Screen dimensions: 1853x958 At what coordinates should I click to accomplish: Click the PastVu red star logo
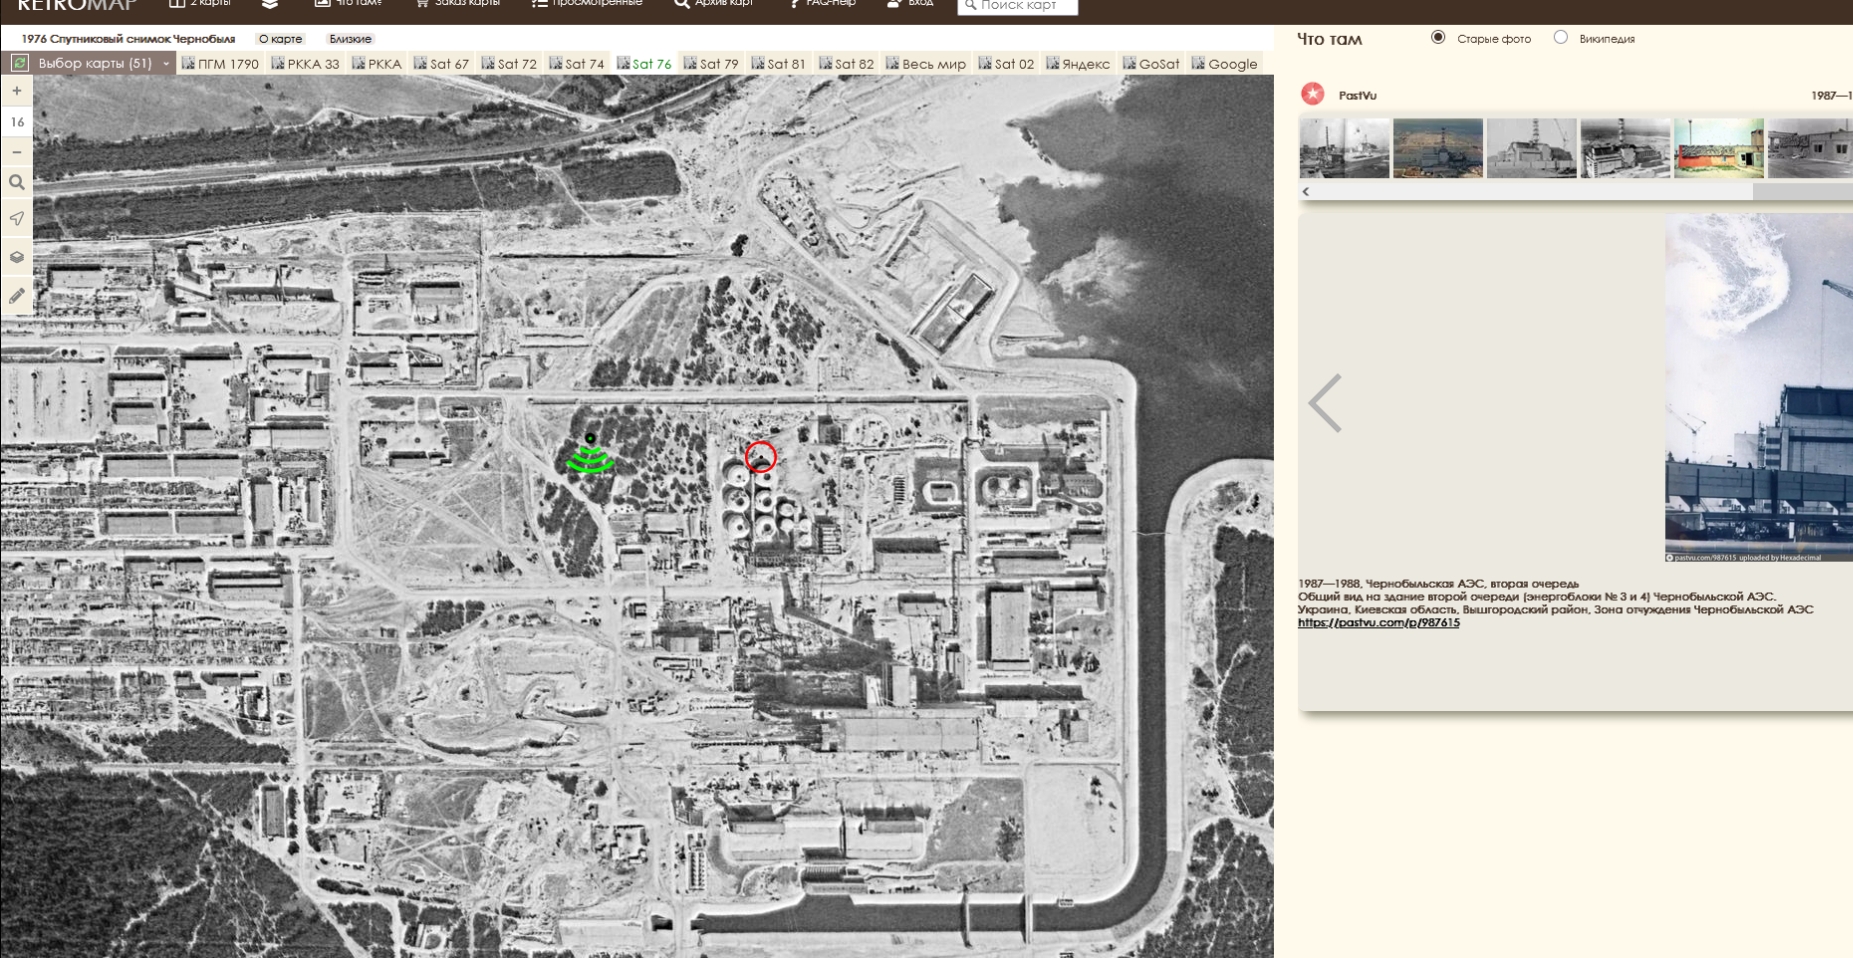click(x=1313, y=94)
